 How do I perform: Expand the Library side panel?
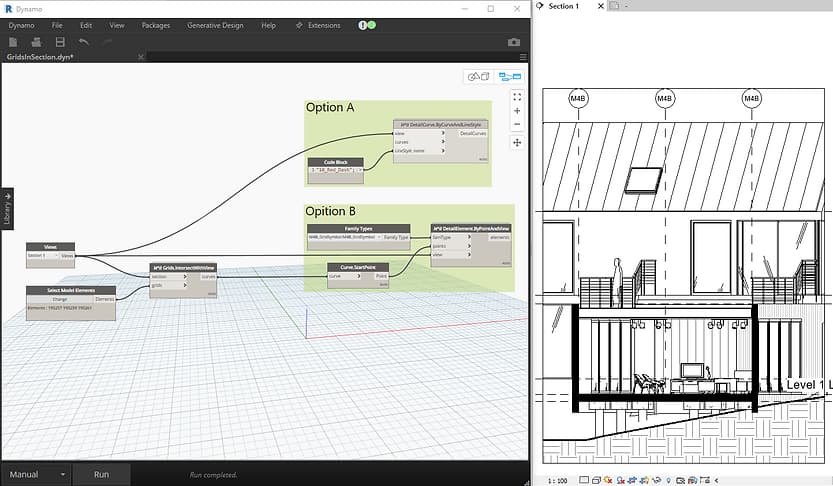pyautogui.click(x=7, y=209)
